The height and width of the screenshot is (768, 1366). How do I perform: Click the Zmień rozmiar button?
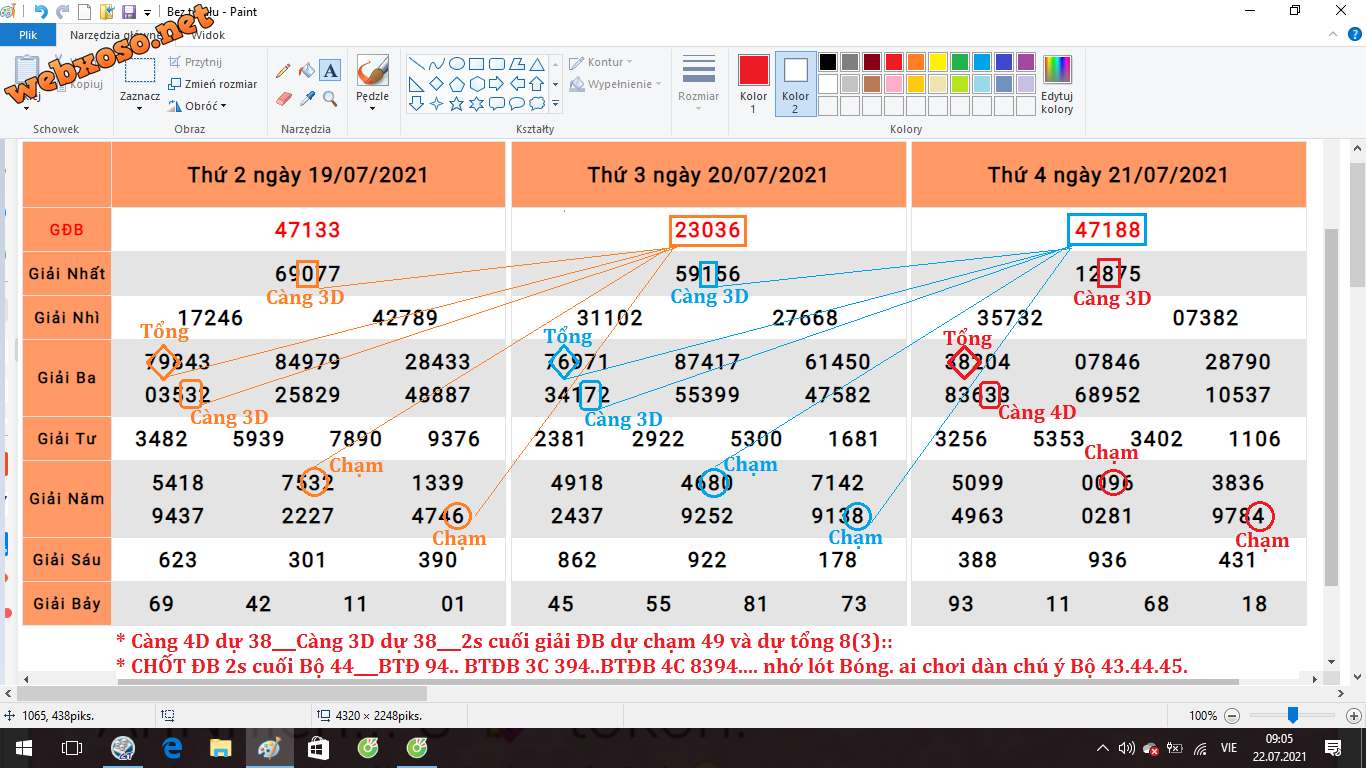pyautogui.click(x=213, y=84)
